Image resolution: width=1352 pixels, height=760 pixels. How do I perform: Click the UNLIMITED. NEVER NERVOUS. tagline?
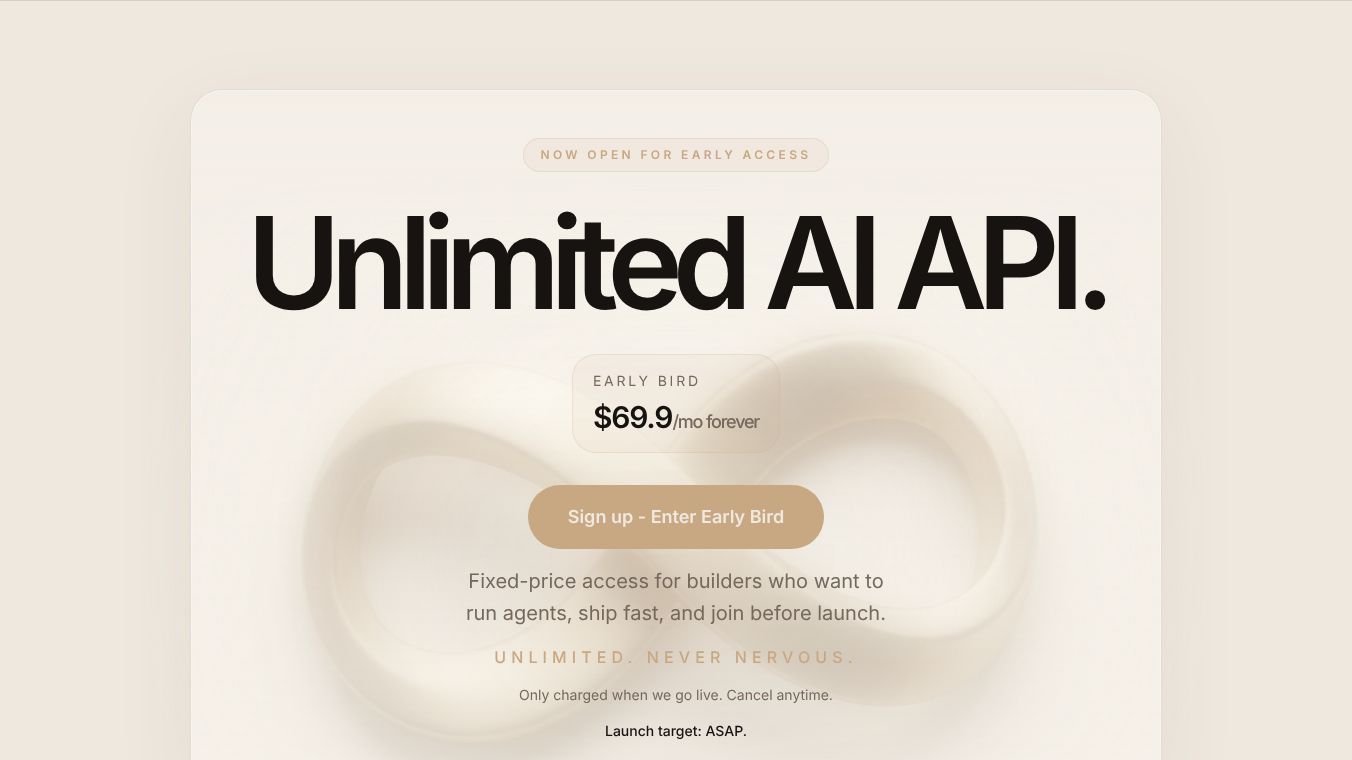675,657
